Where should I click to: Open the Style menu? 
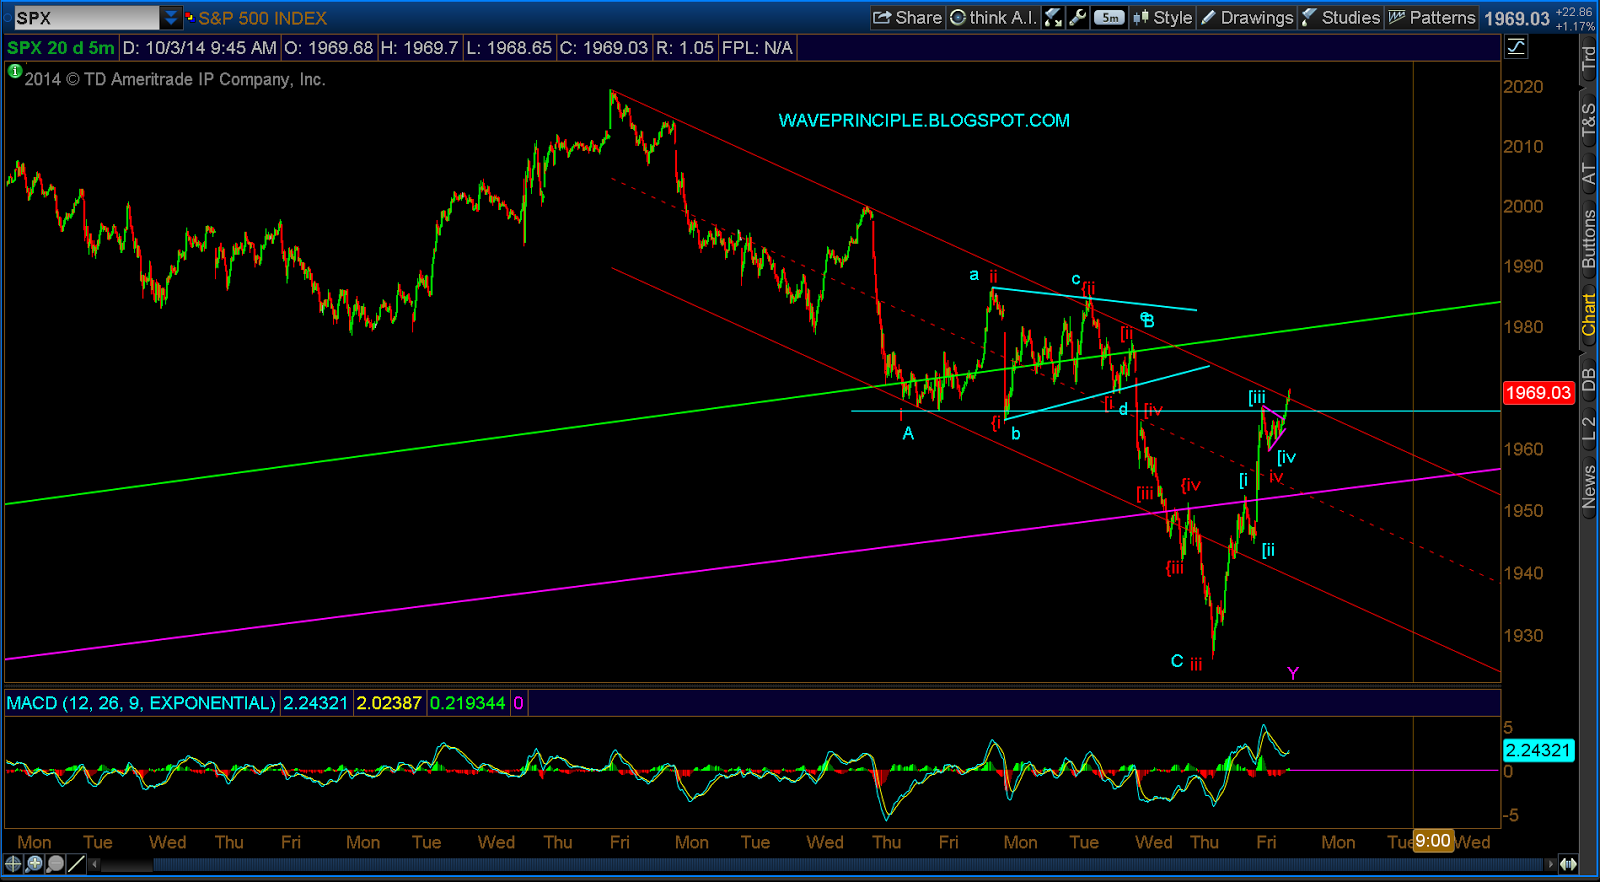[x=1162, y=17]
